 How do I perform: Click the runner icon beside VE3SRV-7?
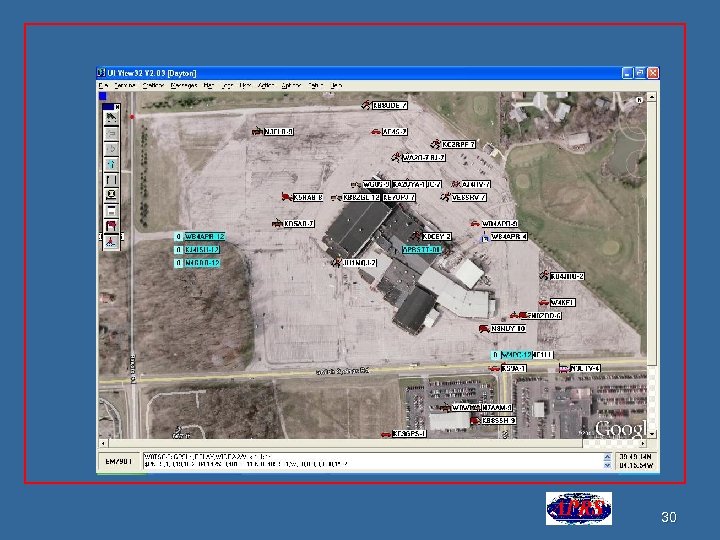445,197
